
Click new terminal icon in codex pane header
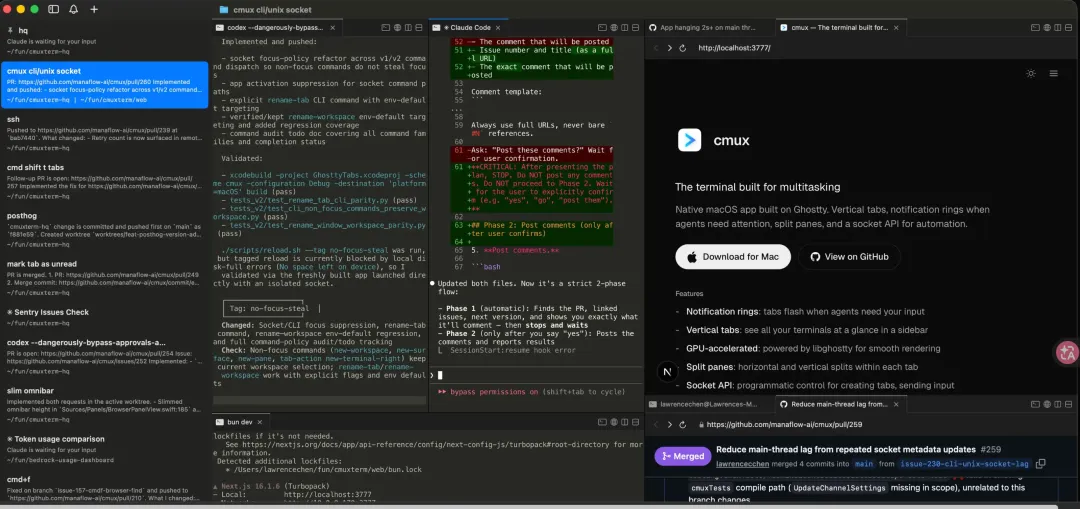coord(386,28)
